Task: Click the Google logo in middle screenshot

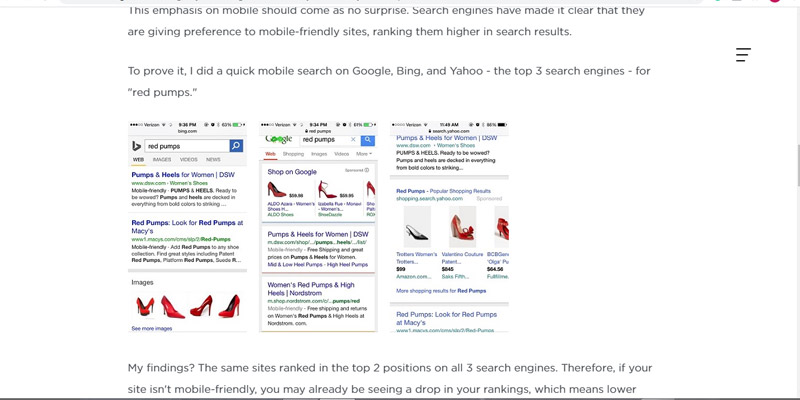Action: coord(279,139)
